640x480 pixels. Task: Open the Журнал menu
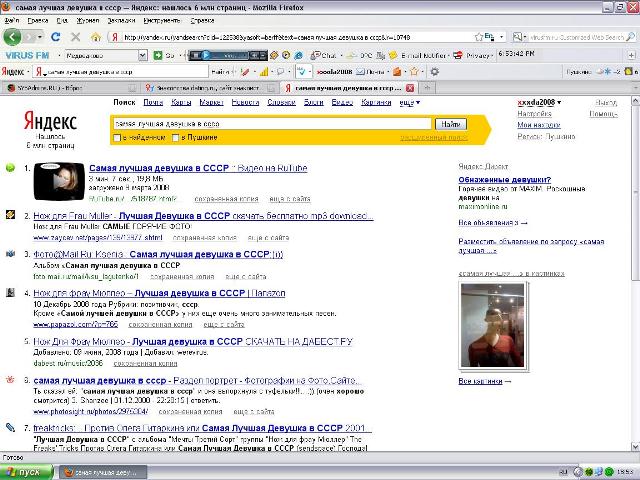tap(88, 20)
